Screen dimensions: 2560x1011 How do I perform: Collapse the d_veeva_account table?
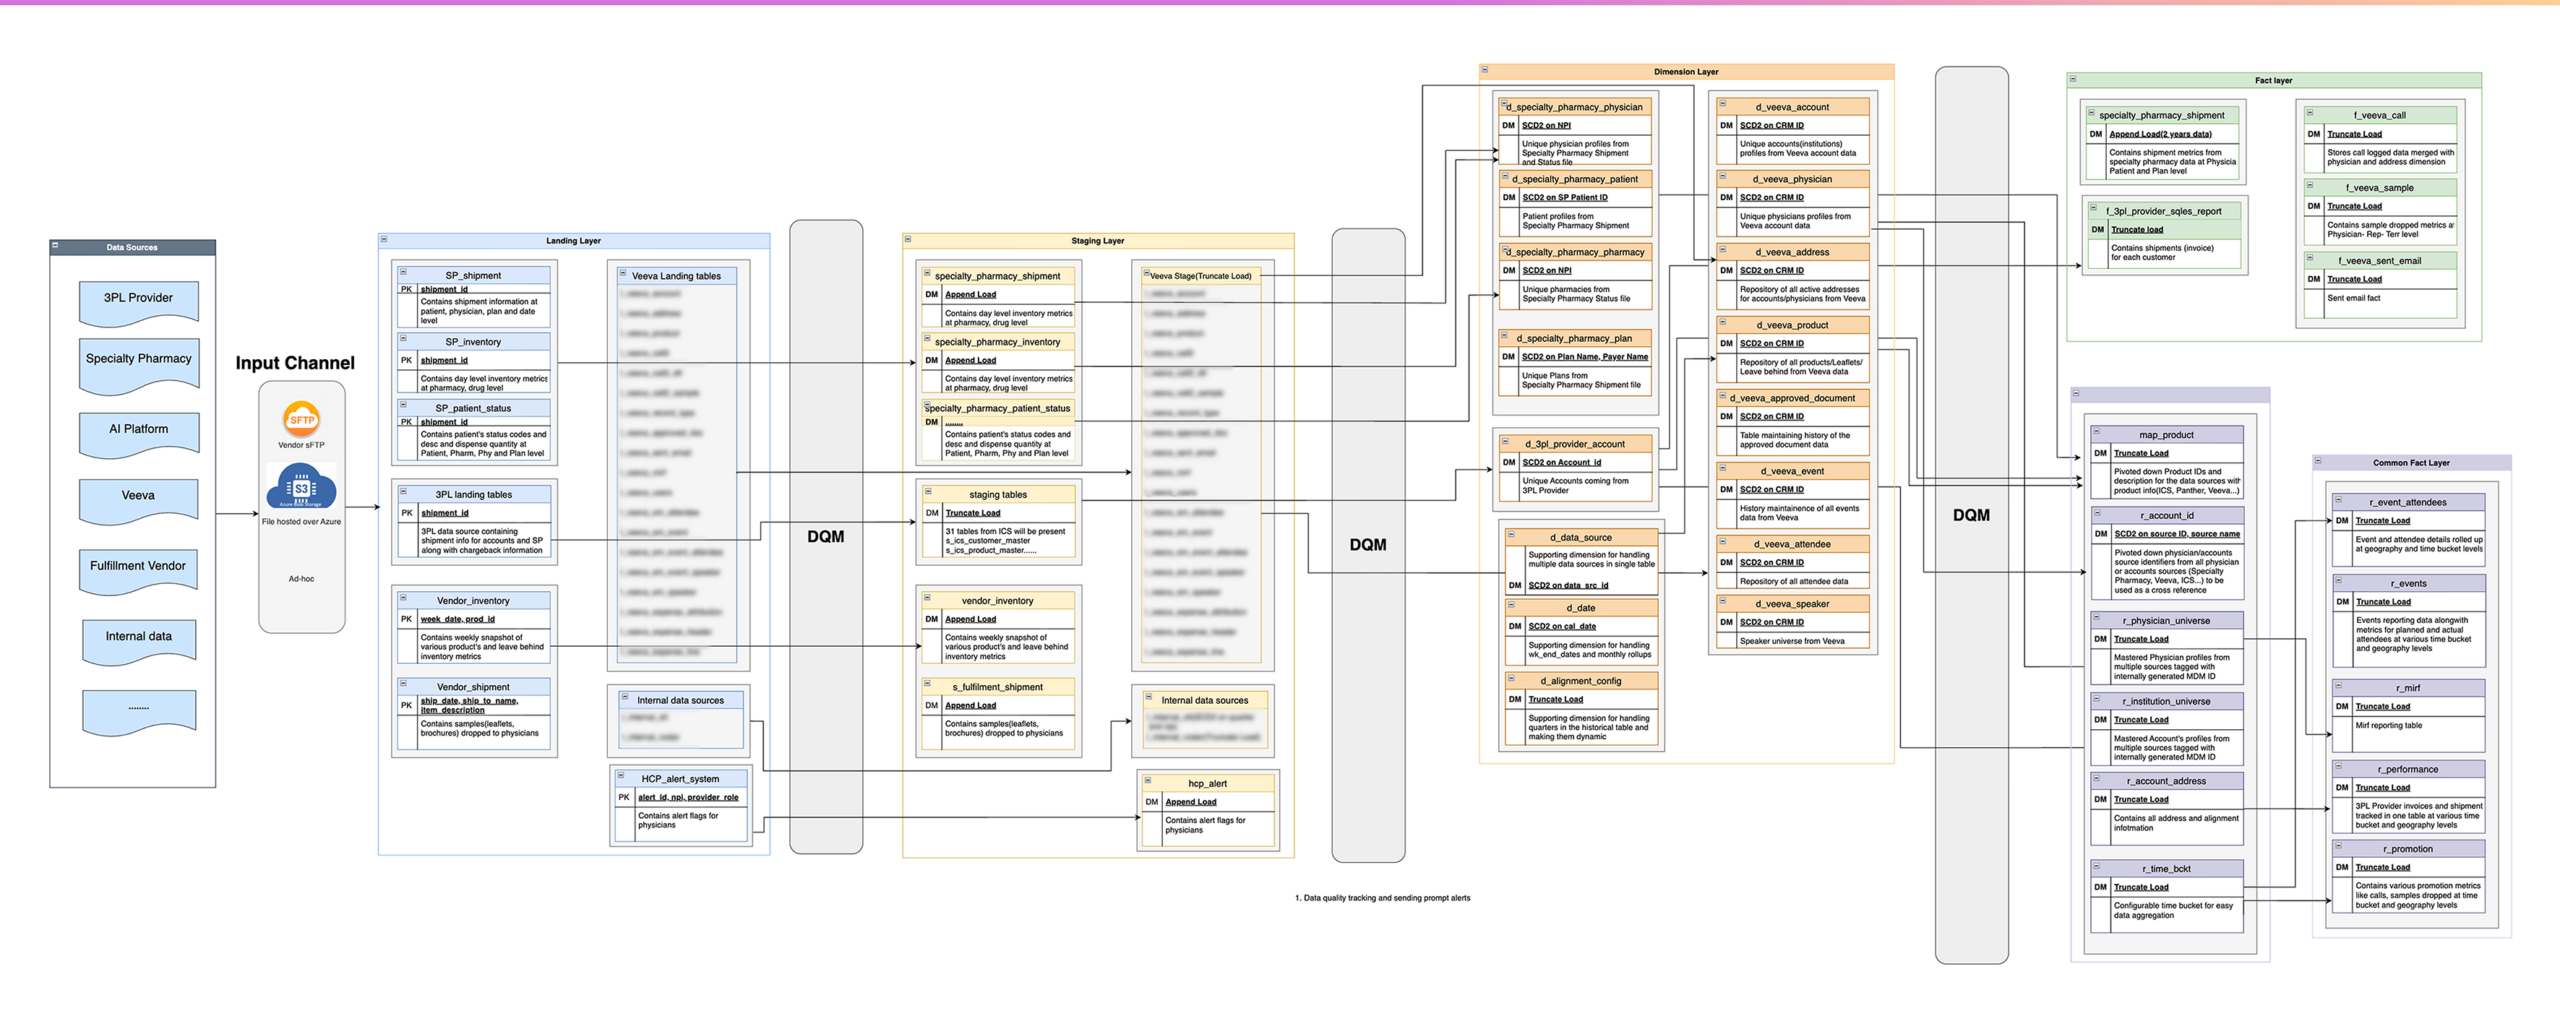pyautogui.click(x=1723, y=103)
